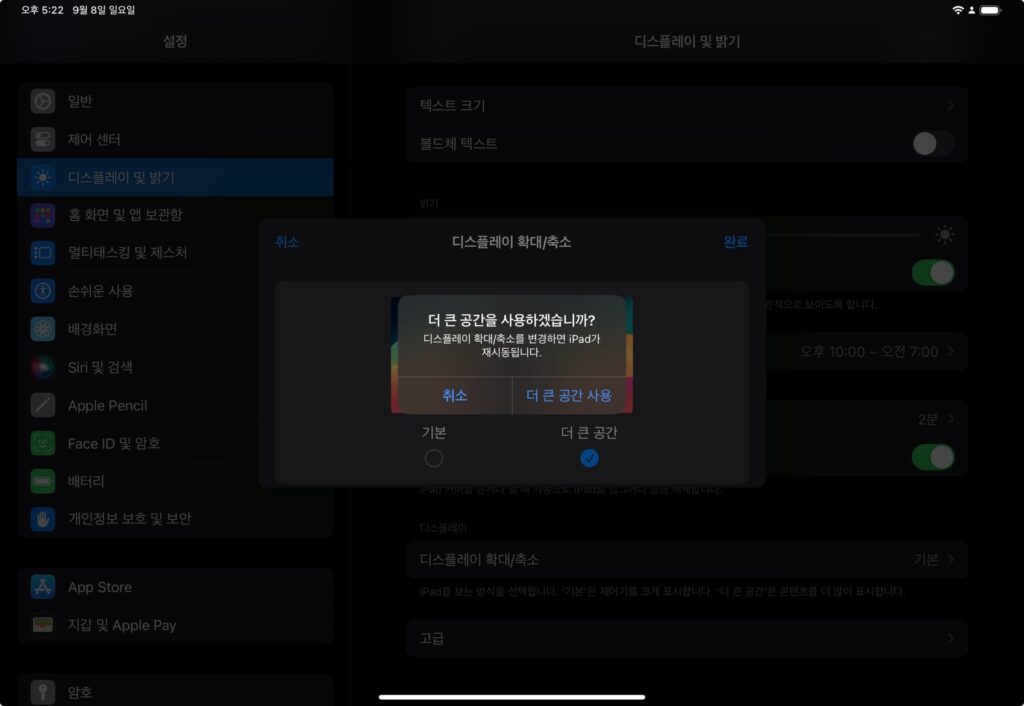This screenshot has width=1024, height=706.
Task: Tap the 손쉬운 사용 sidebar label
Action: tap(101, 291)
